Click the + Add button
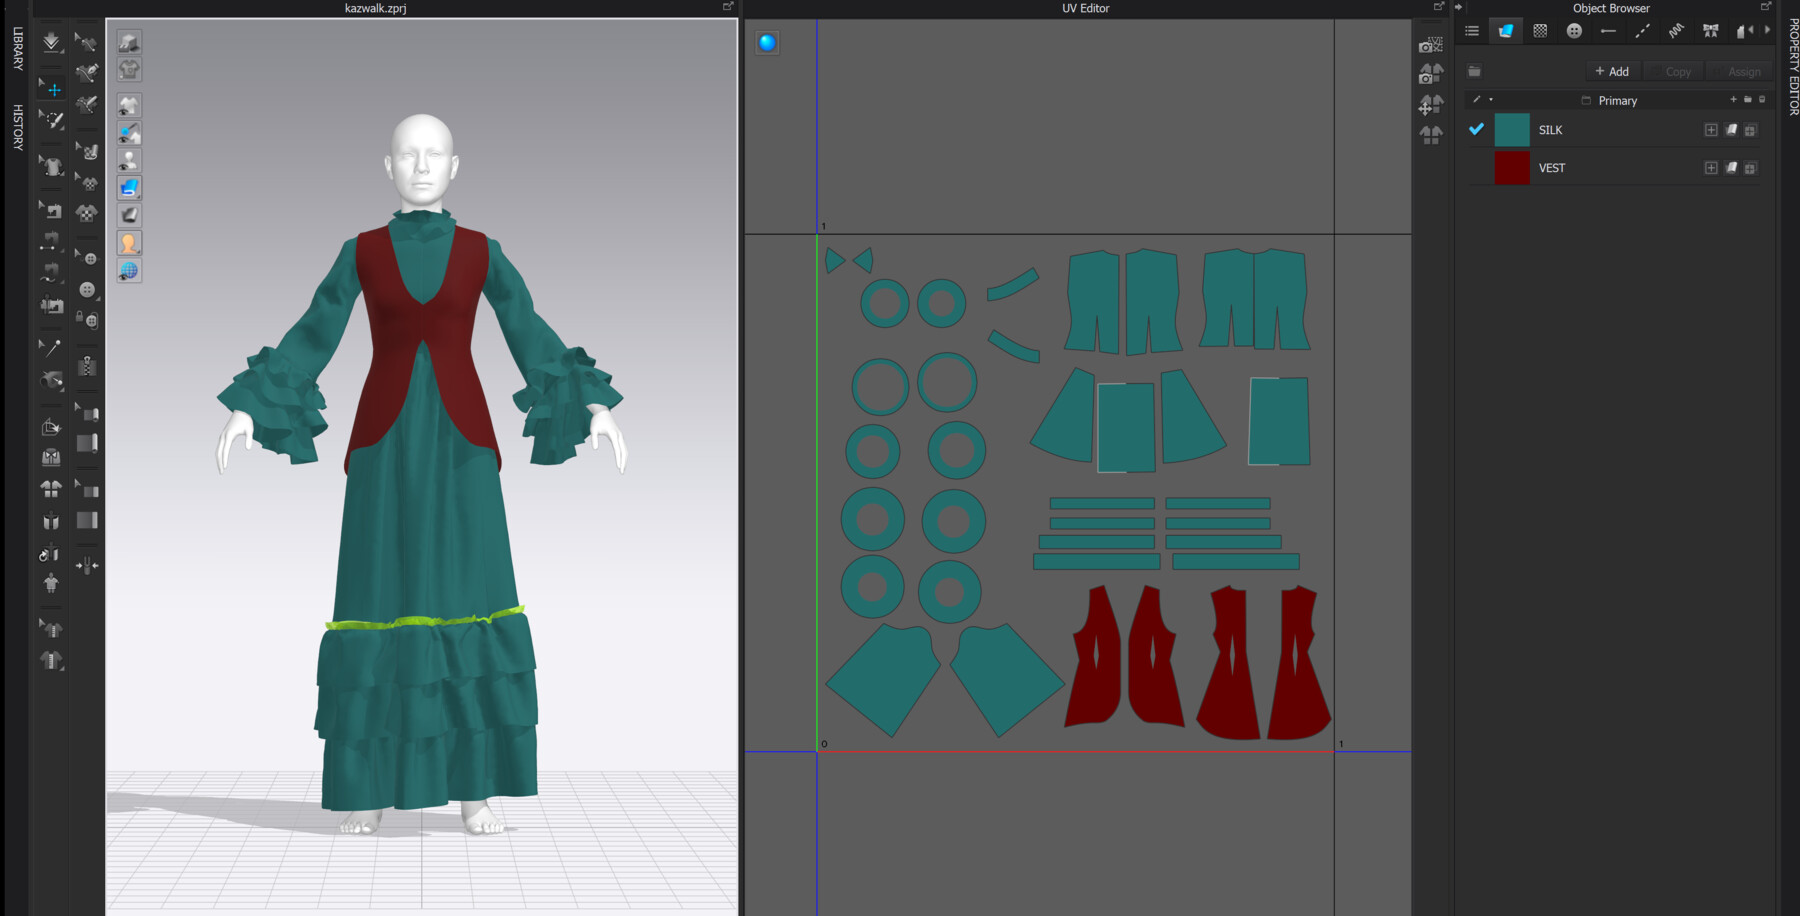The height and width of the screenshot is (916, 1800). (1612, 71)
